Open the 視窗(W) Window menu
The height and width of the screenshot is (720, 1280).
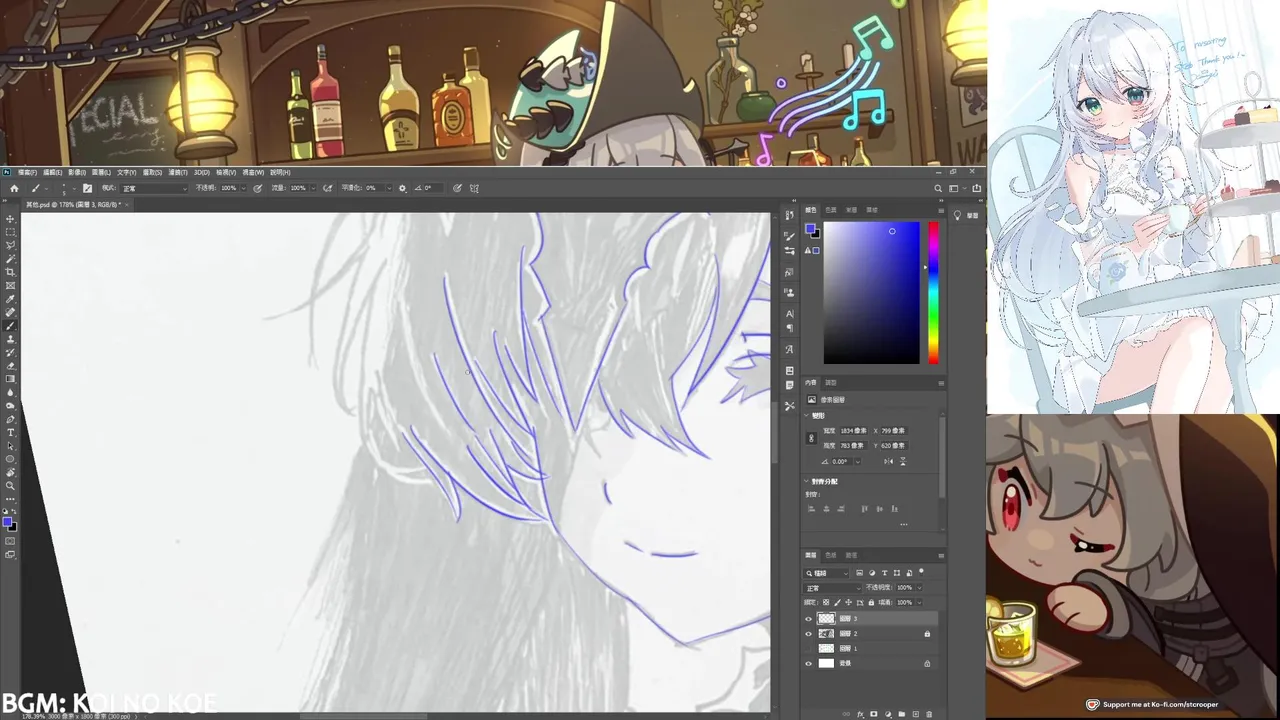(253, 172)
